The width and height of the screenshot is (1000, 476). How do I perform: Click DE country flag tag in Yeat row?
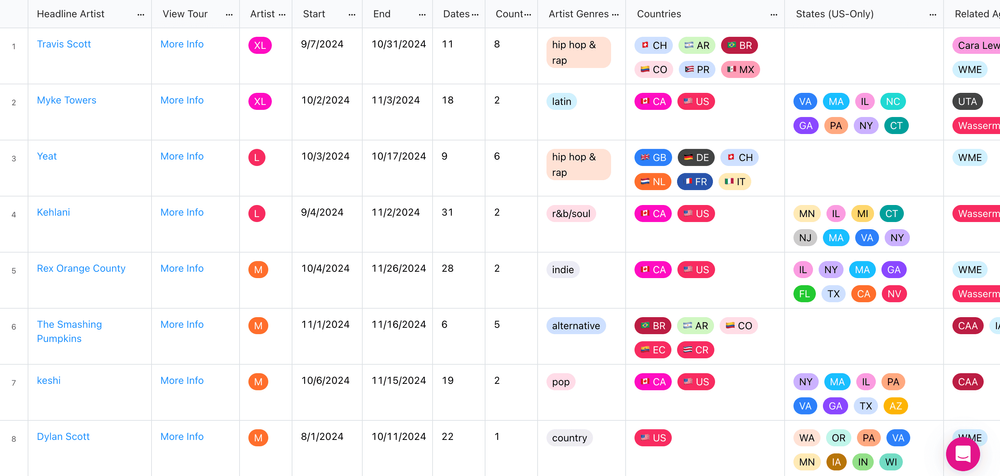pos(696,158)
